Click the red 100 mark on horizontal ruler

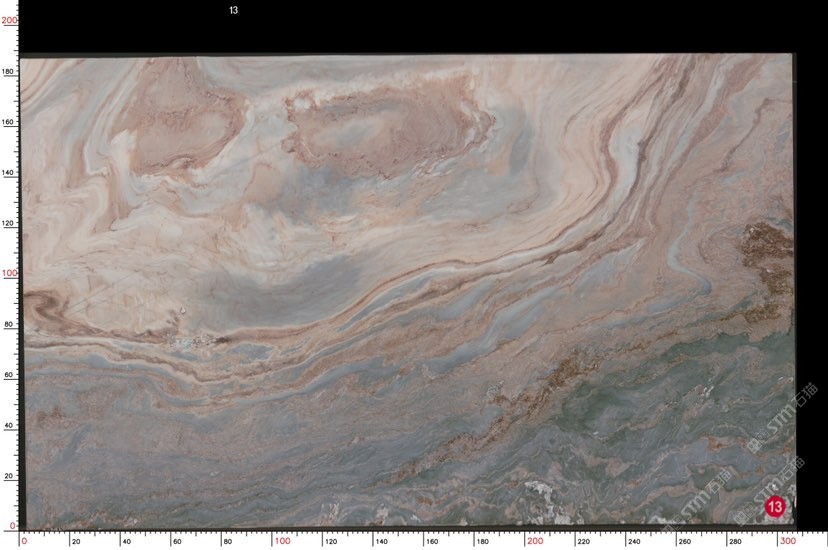tap(283, 540)
